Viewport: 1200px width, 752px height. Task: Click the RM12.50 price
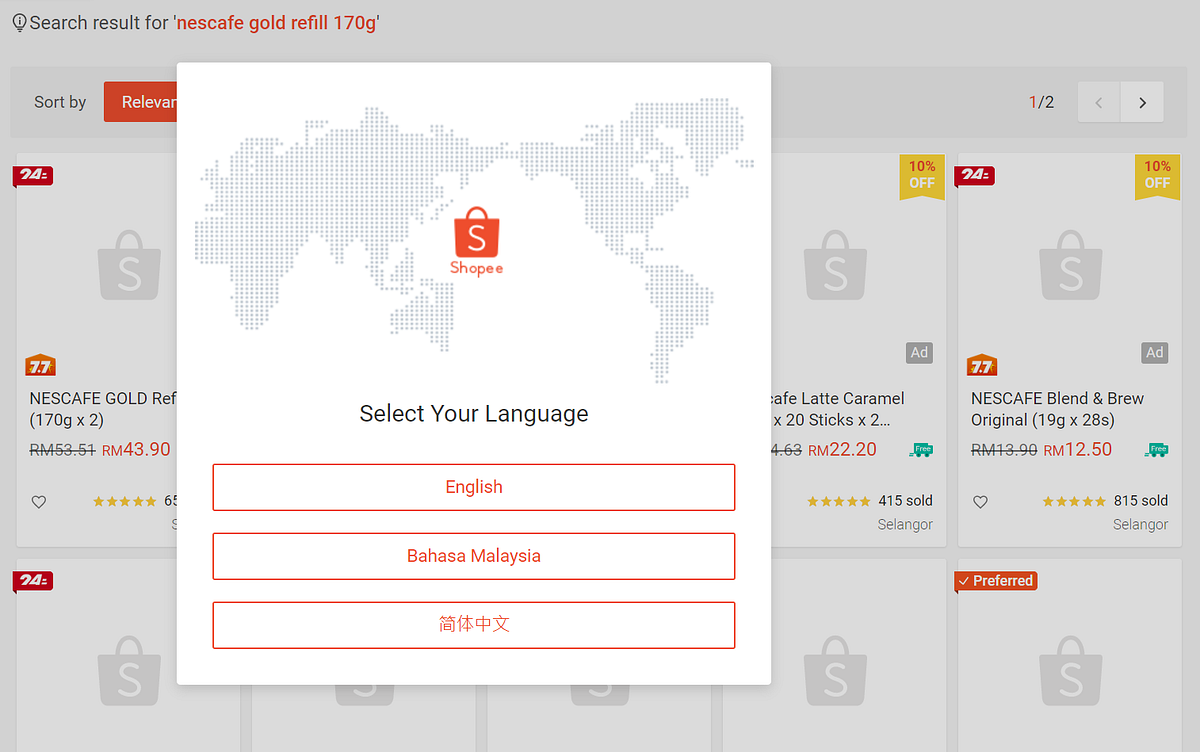1078,450
